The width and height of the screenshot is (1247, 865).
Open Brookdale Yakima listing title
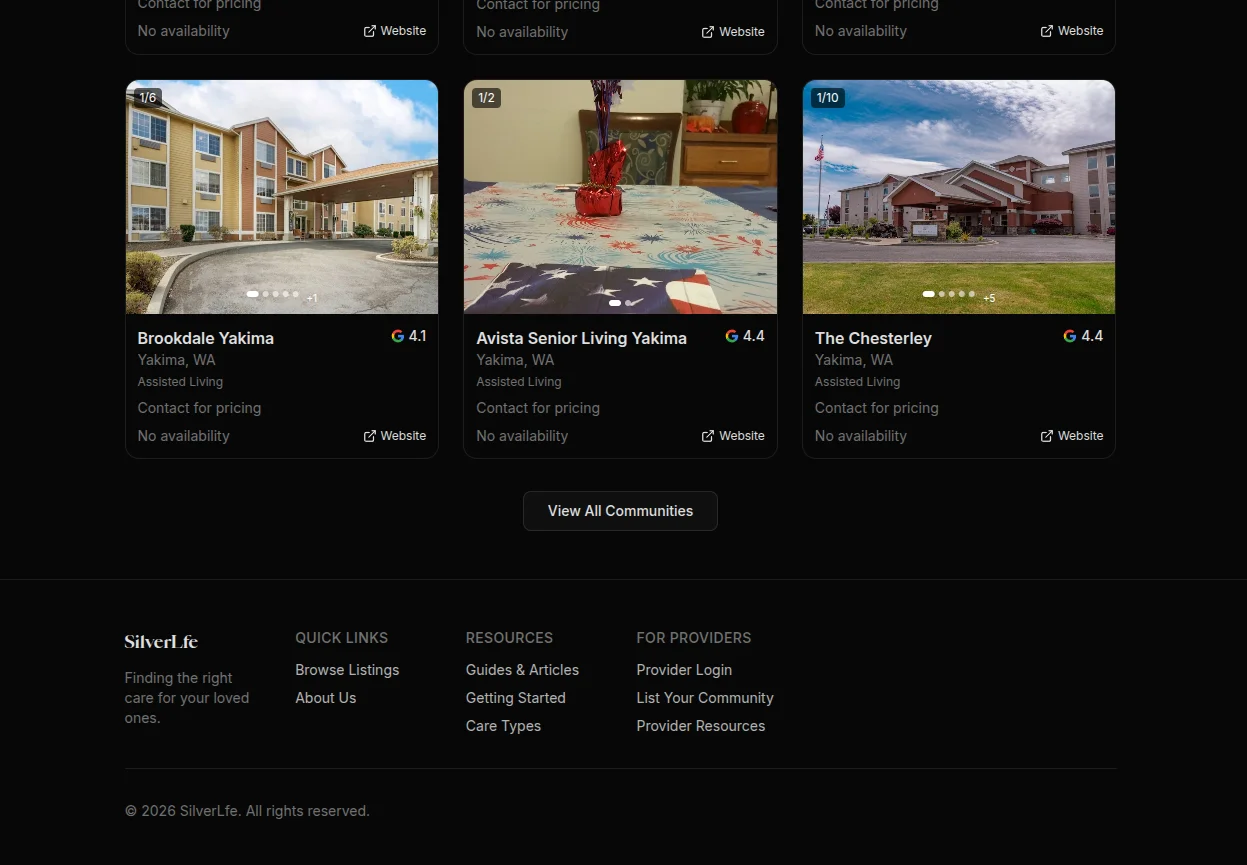pos(206,338)
